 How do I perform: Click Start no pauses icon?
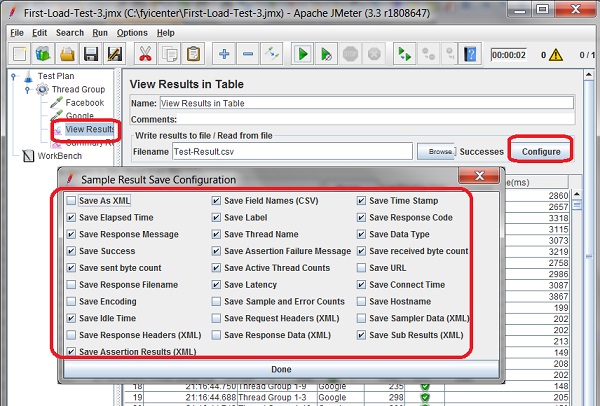[x=326, y=54]
